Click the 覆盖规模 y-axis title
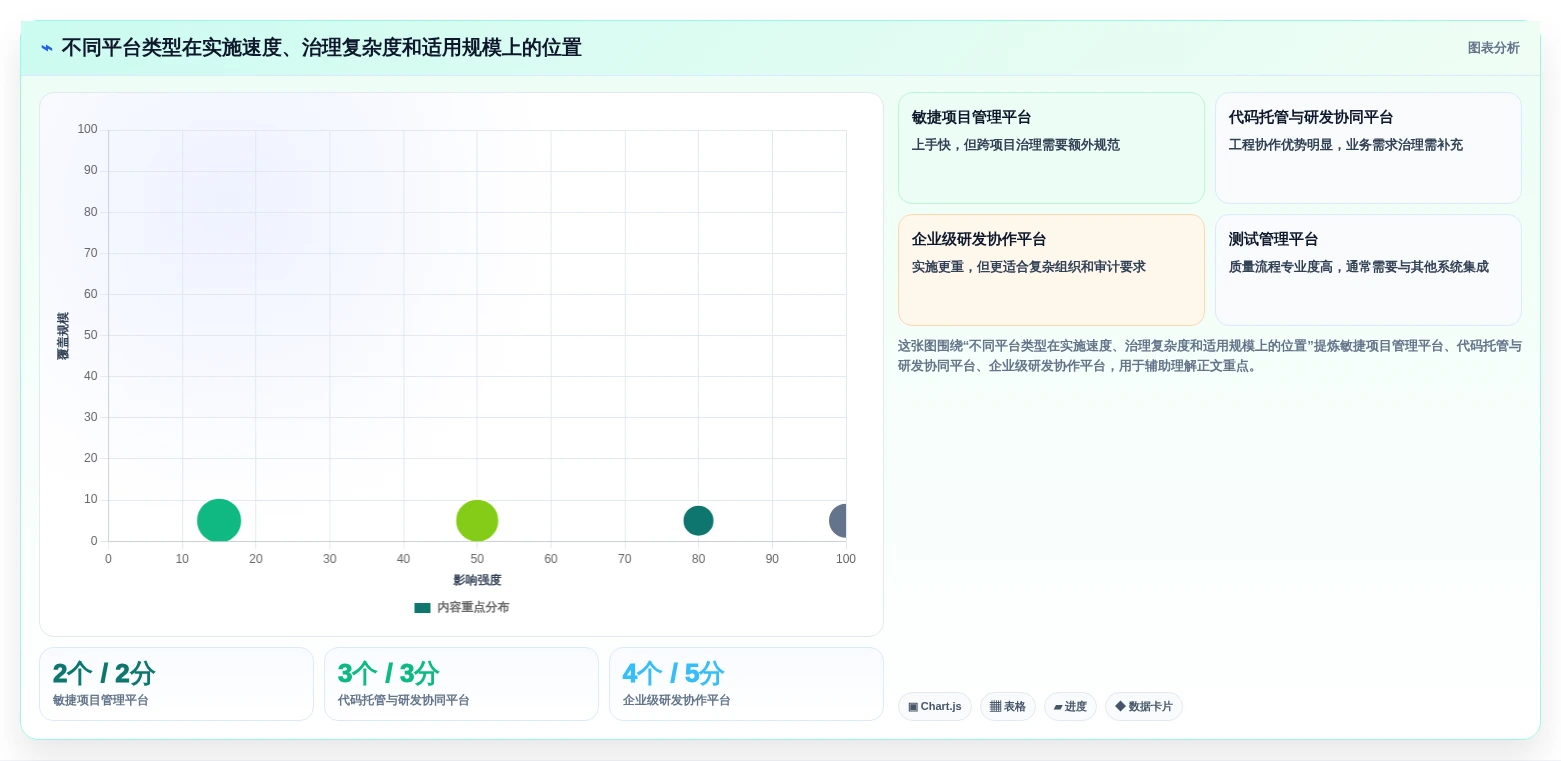Image resolution: width=1561 pixels, height=761 pixels. click(x=63, y=336)
